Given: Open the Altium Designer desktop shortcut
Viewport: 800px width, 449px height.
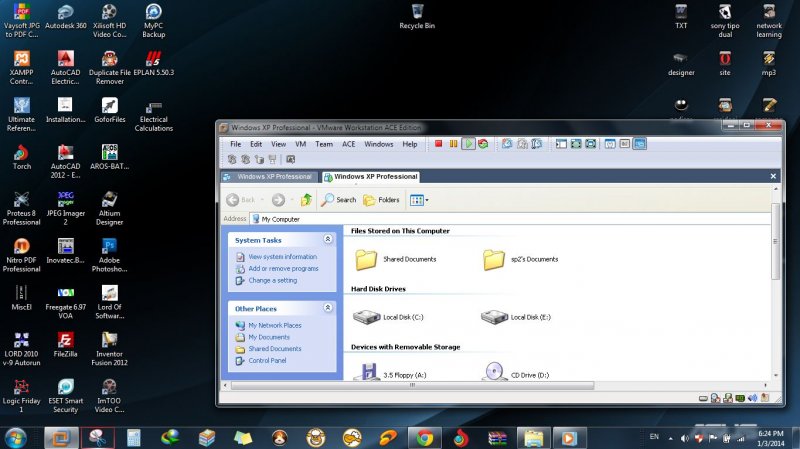Looking at the screenshot, I should pyautogui.click(x=109, y=208).
